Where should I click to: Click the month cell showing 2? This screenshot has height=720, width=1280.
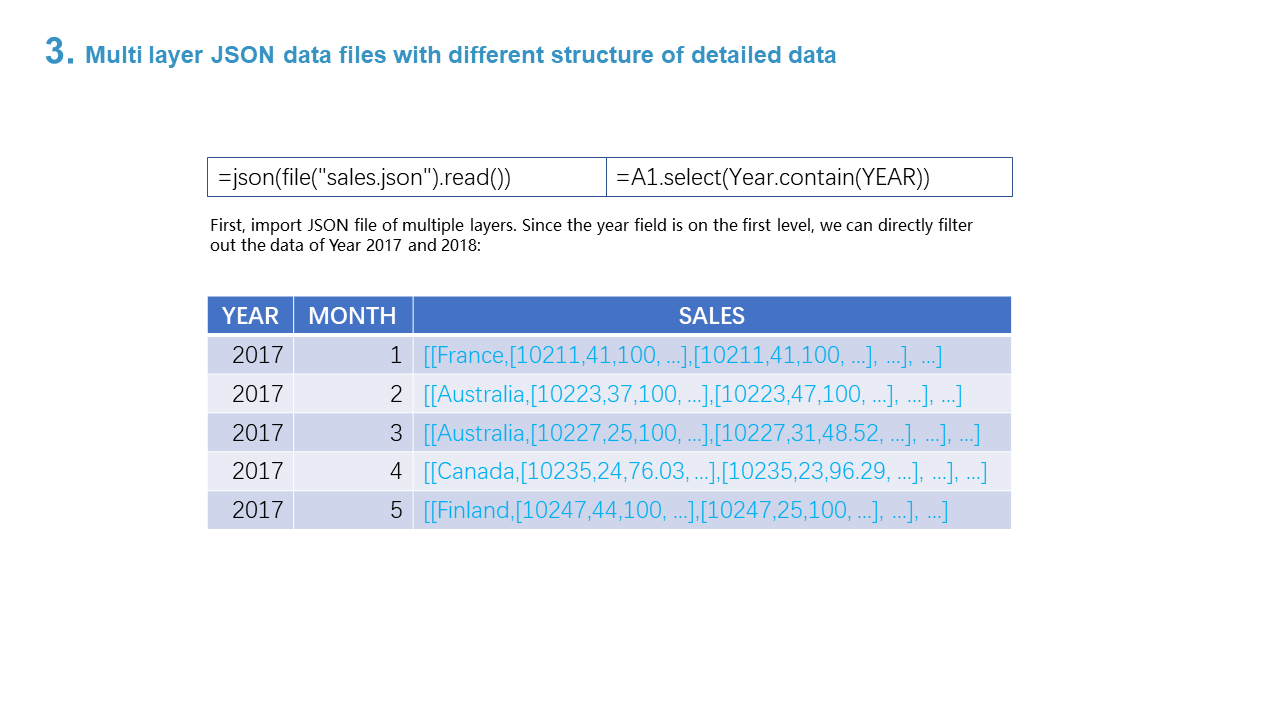pyautogui.click(x=353, y=394)
